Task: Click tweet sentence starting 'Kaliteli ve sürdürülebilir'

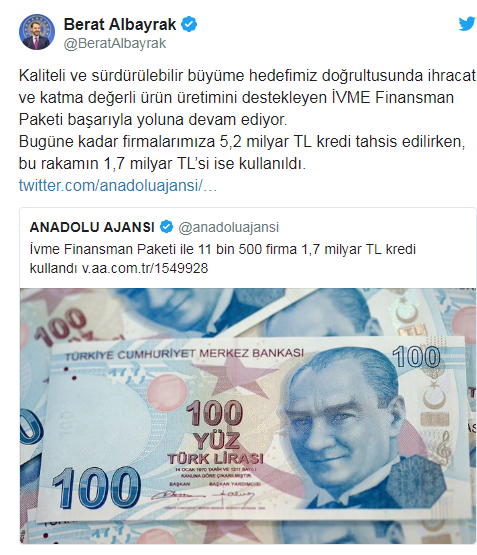Action: pyautogui.click(x=247, y=97)
